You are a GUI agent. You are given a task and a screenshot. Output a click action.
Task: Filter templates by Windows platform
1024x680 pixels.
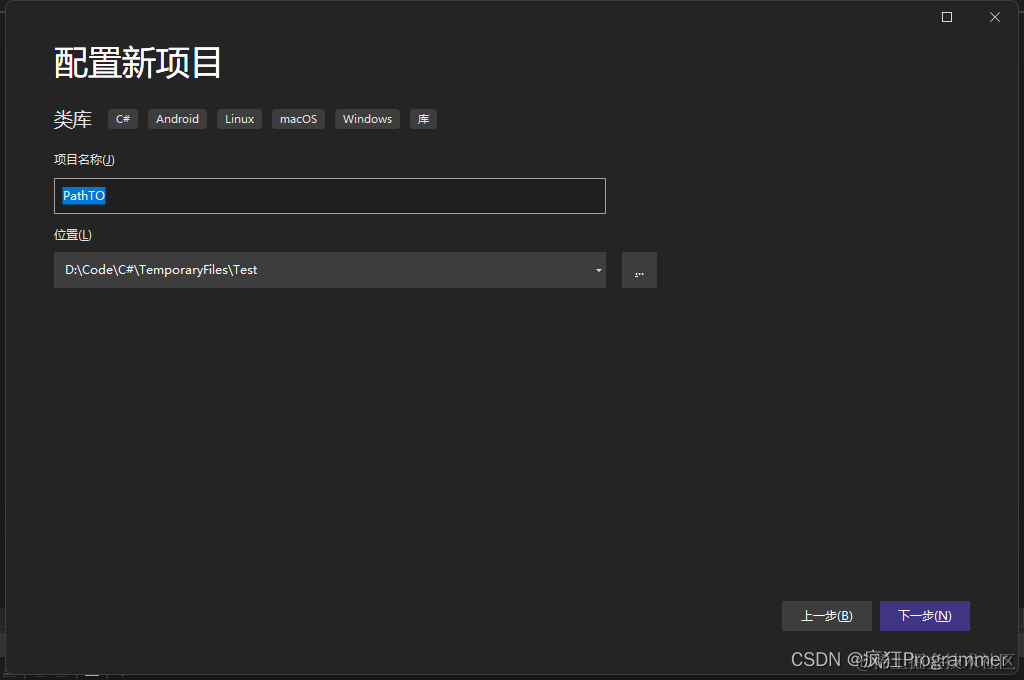coord(366,118)
